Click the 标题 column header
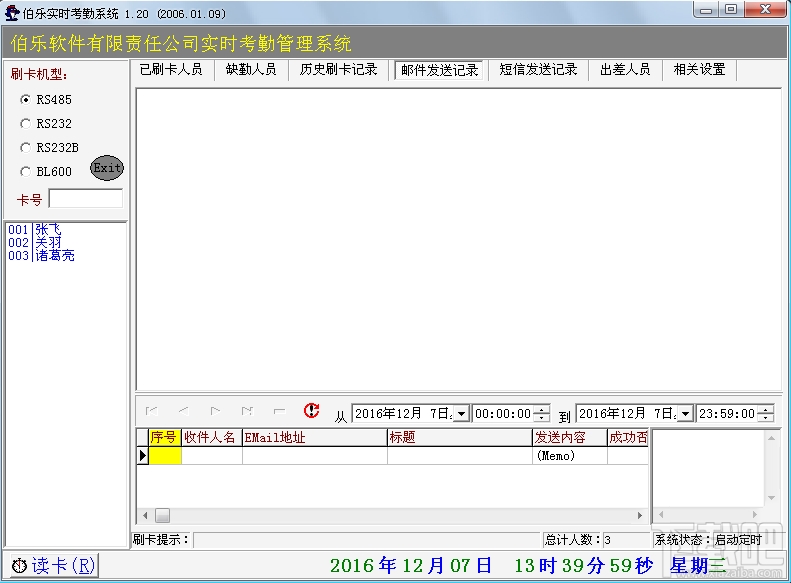Viewport: 791px width, 583px height. click(x=460, y=438)
